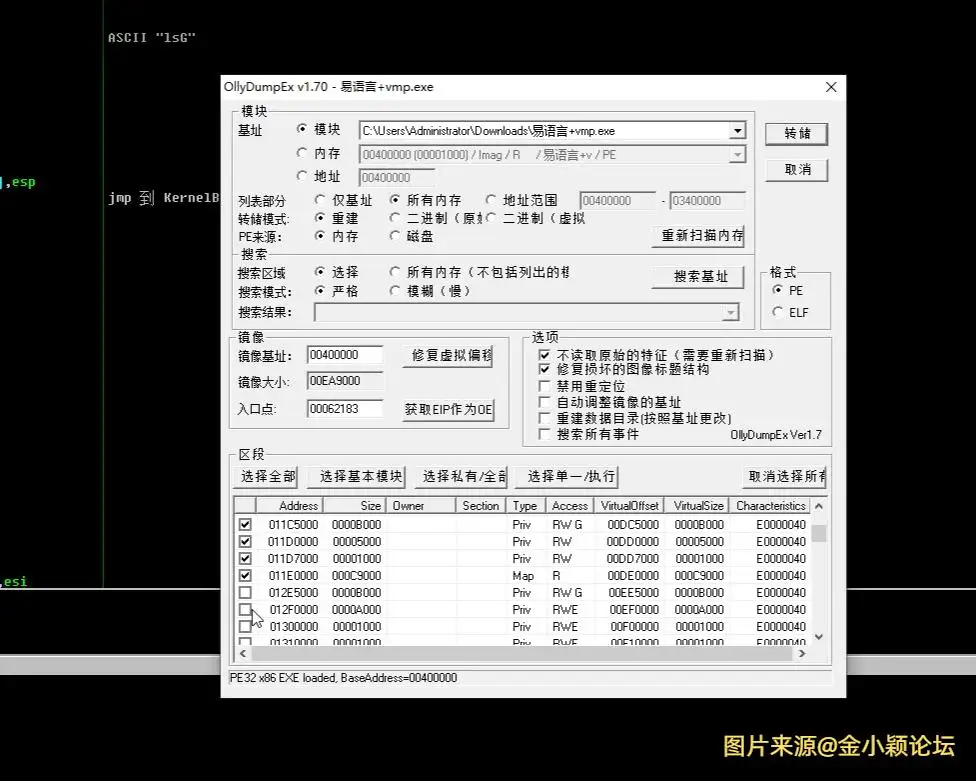Select the ELF format radio button
976x781 pixels.
(779, 312)
